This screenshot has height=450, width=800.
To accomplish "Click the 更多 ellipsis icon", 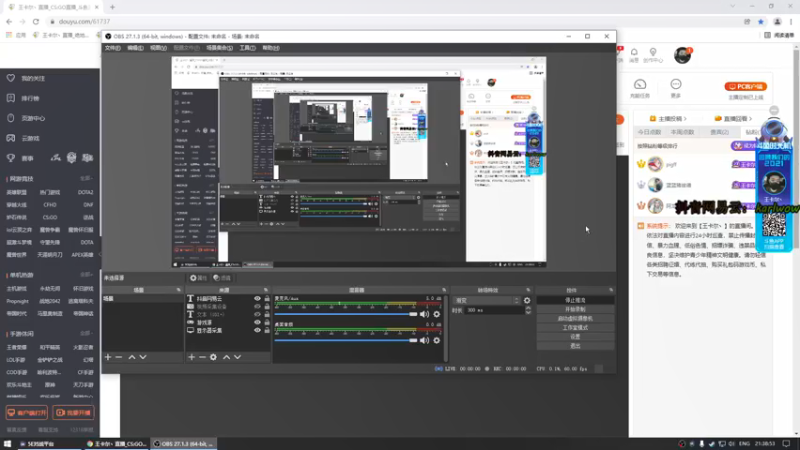I will (676, 84).
